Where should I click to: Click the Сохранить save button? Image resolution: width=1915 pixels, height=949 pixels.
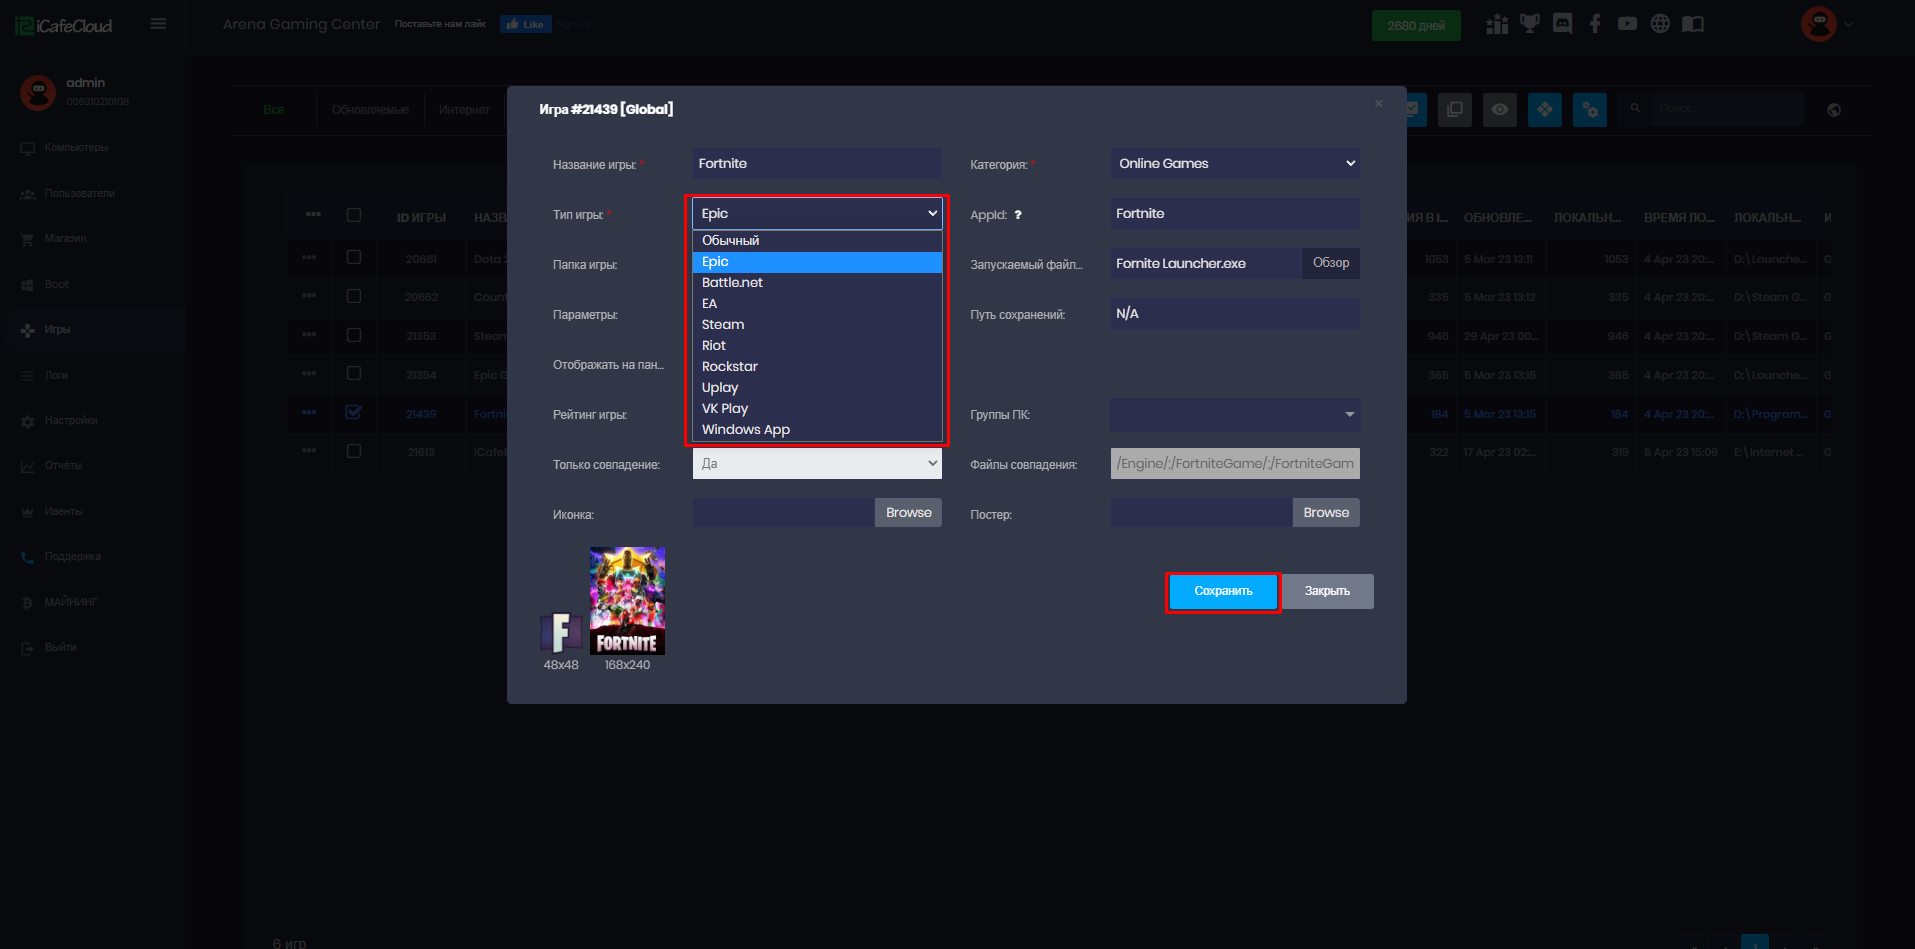pos(1223,592)
